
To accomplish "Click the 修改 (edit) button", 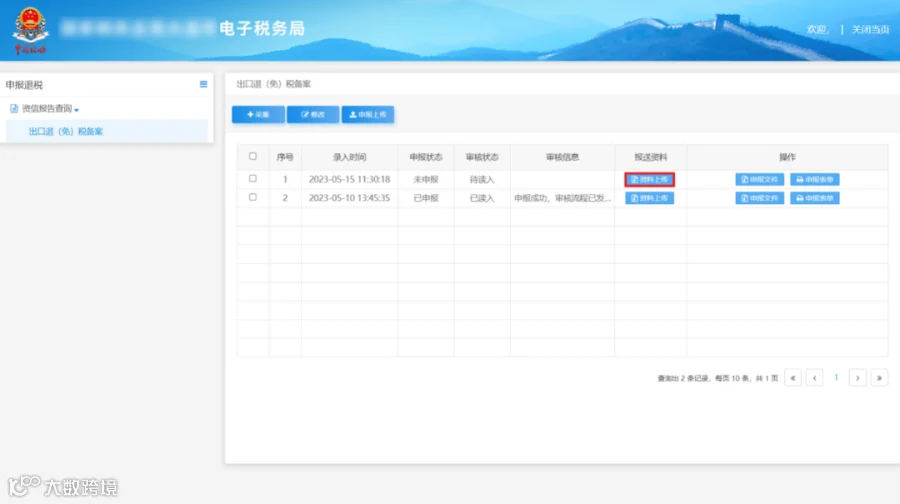I will (x=313, y=114).
